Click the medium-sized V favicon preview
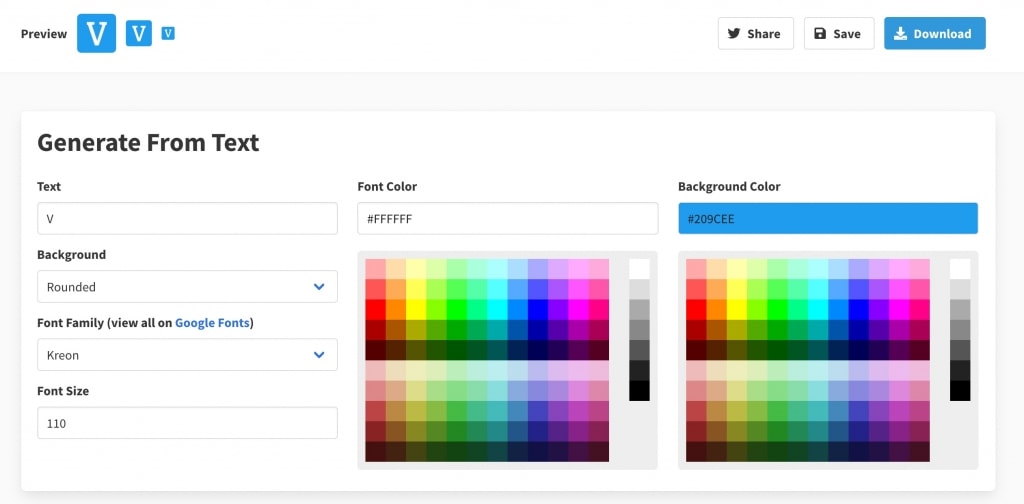 [x=139, y=33]
